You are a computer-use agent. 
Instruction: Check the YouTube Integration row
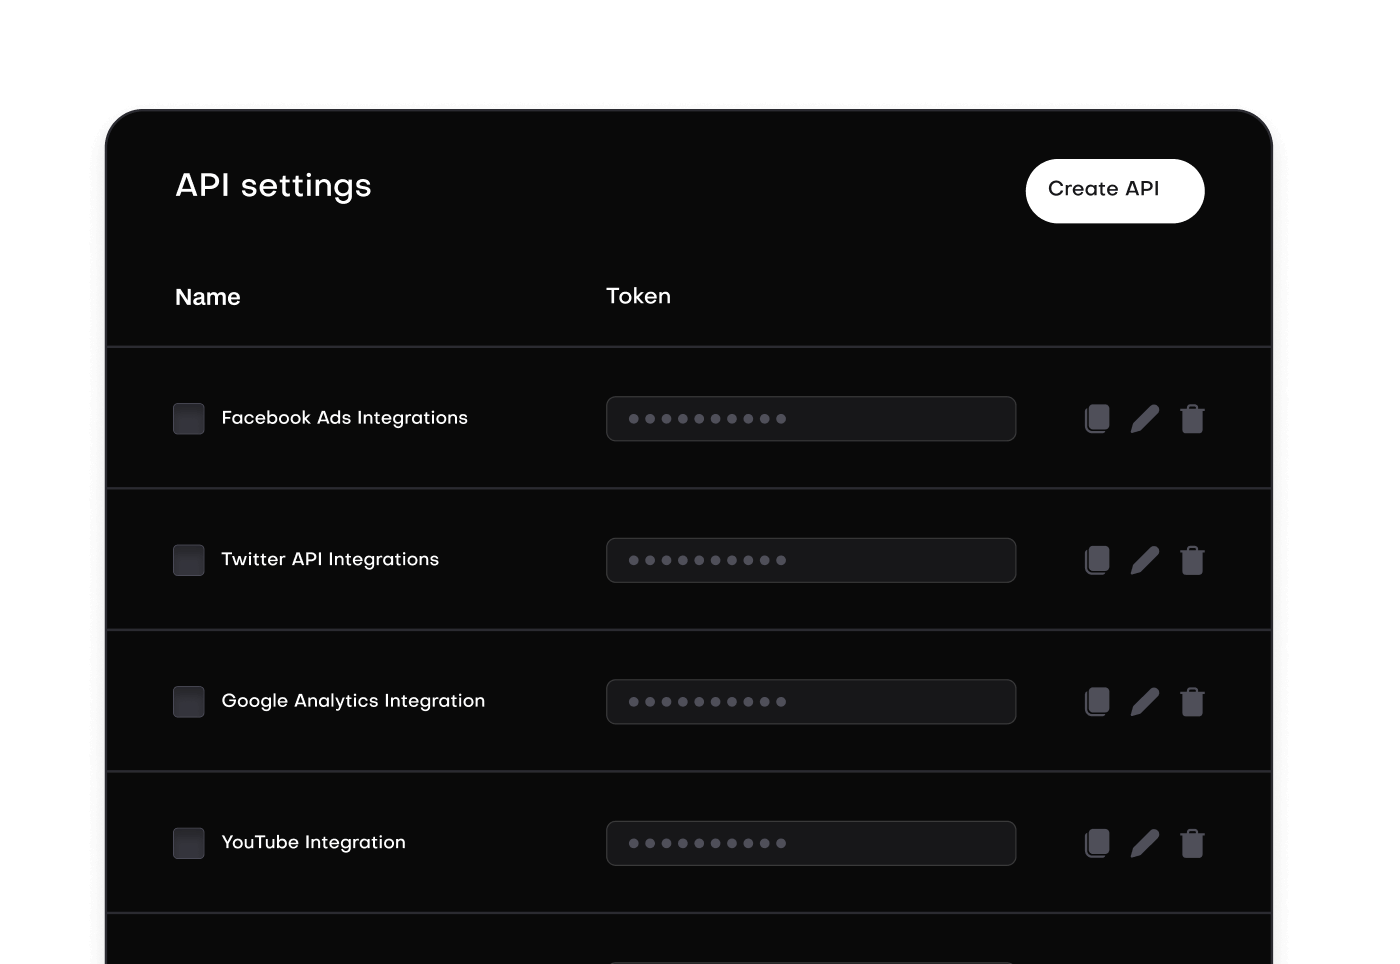pyautogui.click(x=188, y=843)
